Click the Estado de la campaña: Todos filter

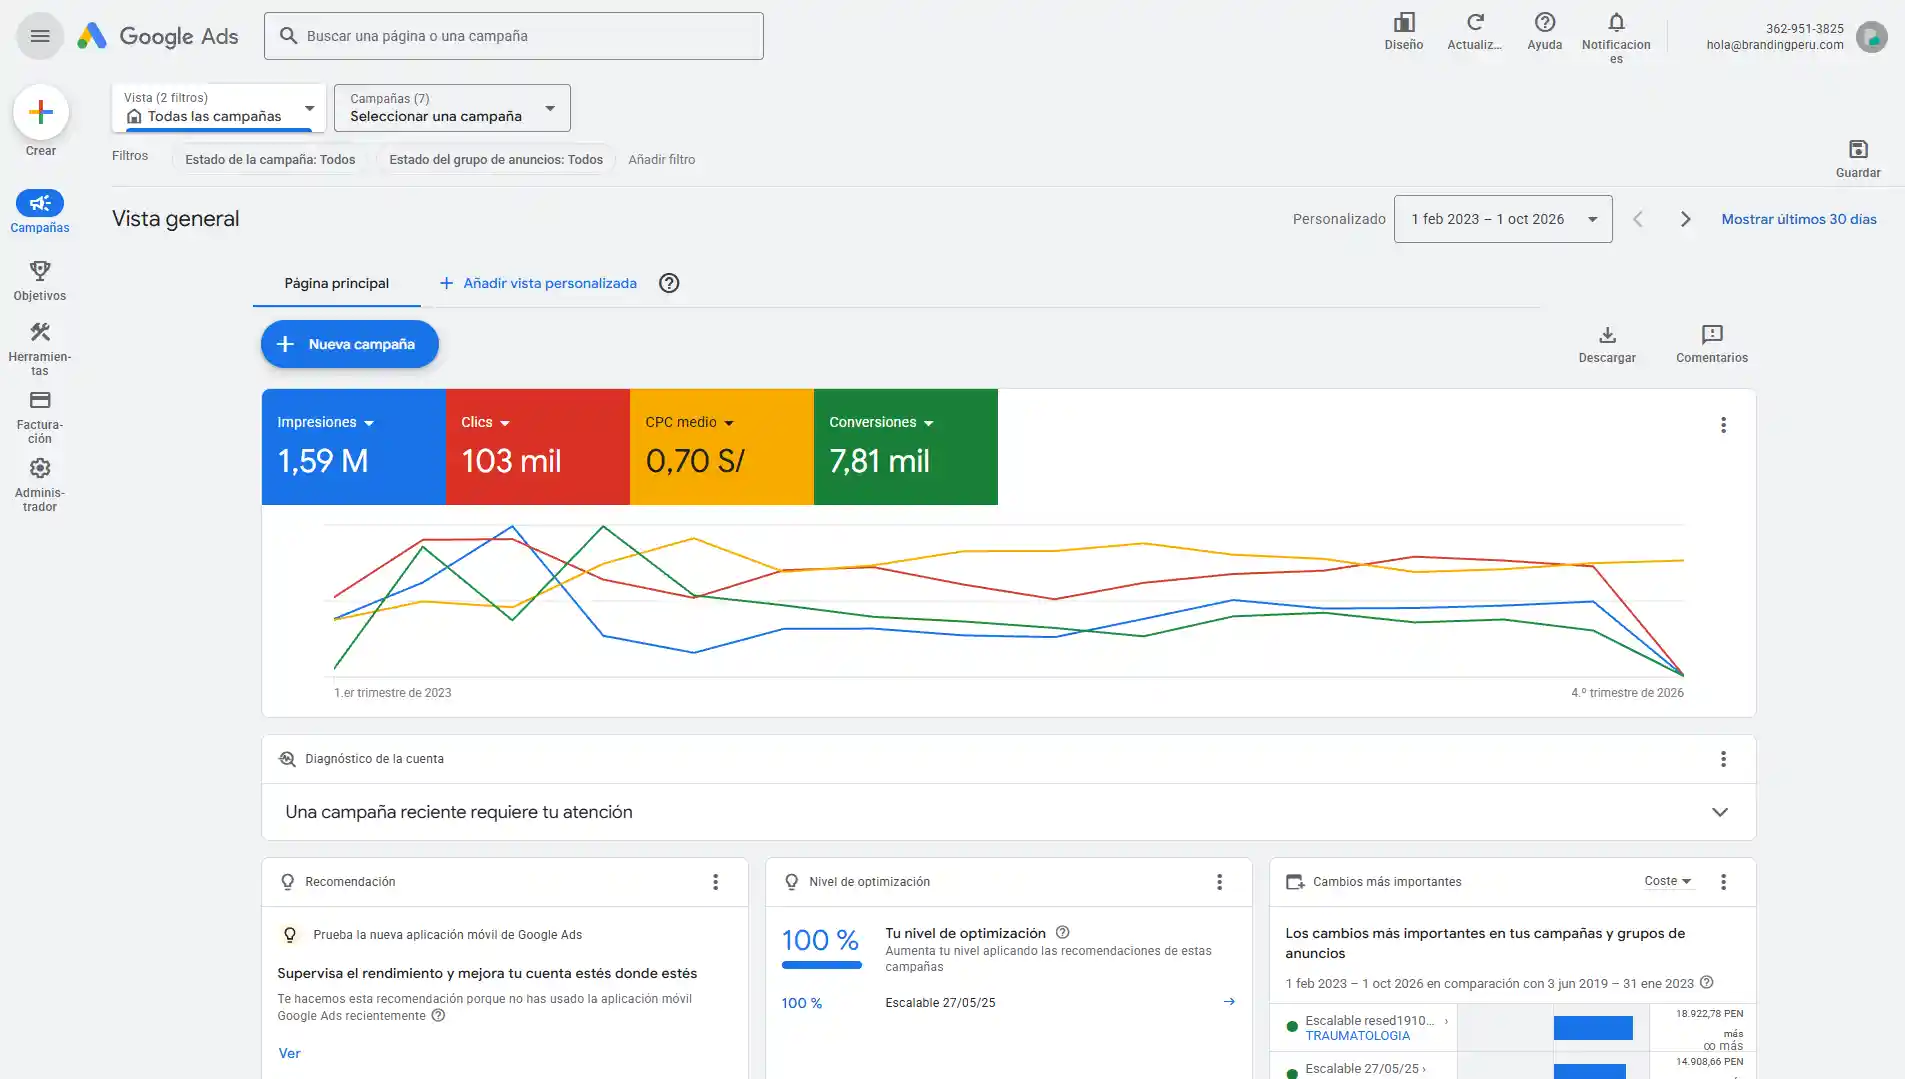270,159
